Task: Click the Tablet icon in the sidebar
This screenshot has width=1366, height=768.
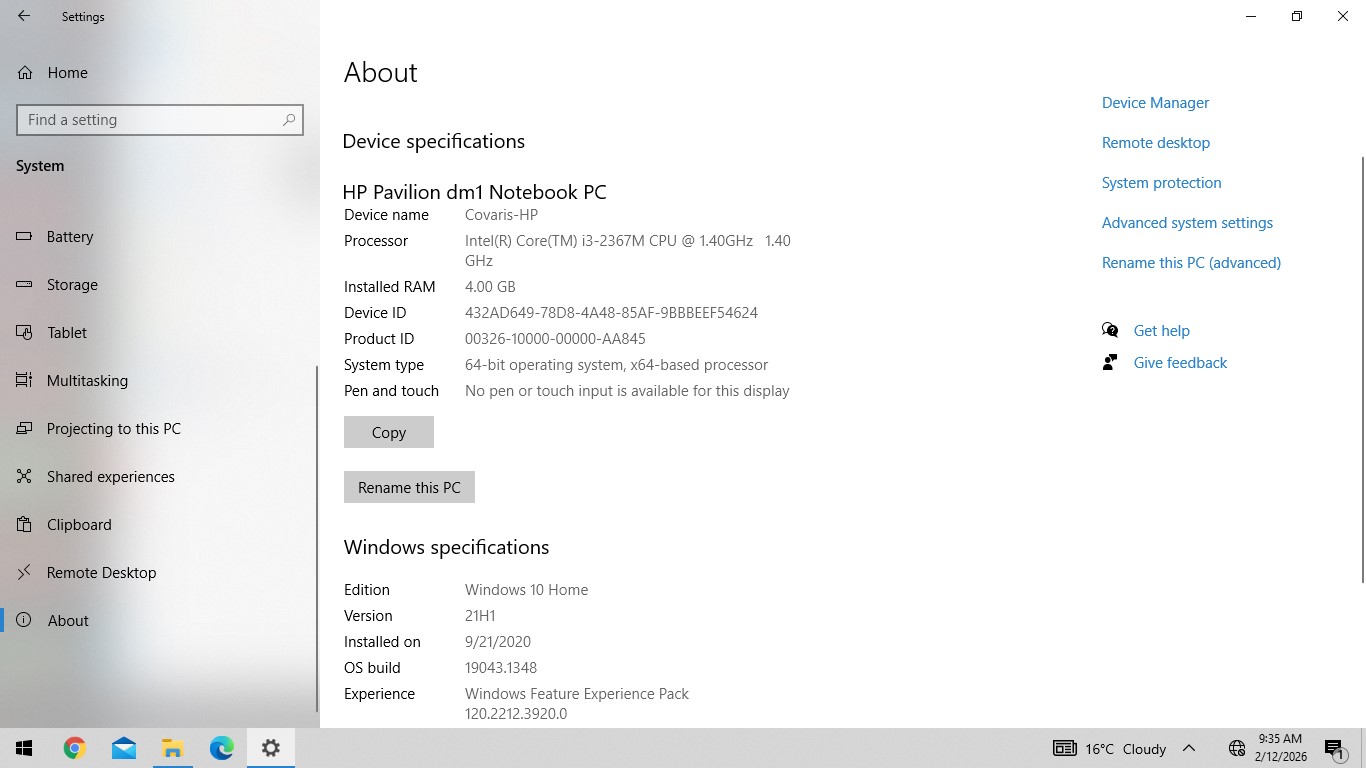Action: pyautogui.click(x=25, y=333)
